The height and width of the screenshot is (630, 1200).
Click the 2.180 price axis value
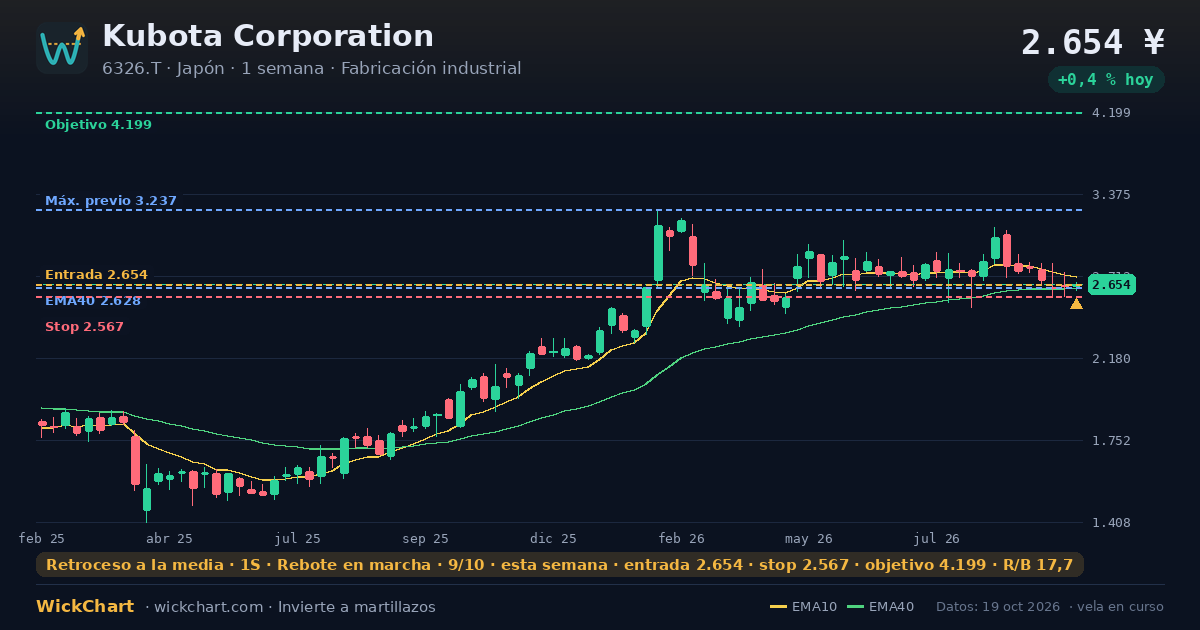[1111, 359]
